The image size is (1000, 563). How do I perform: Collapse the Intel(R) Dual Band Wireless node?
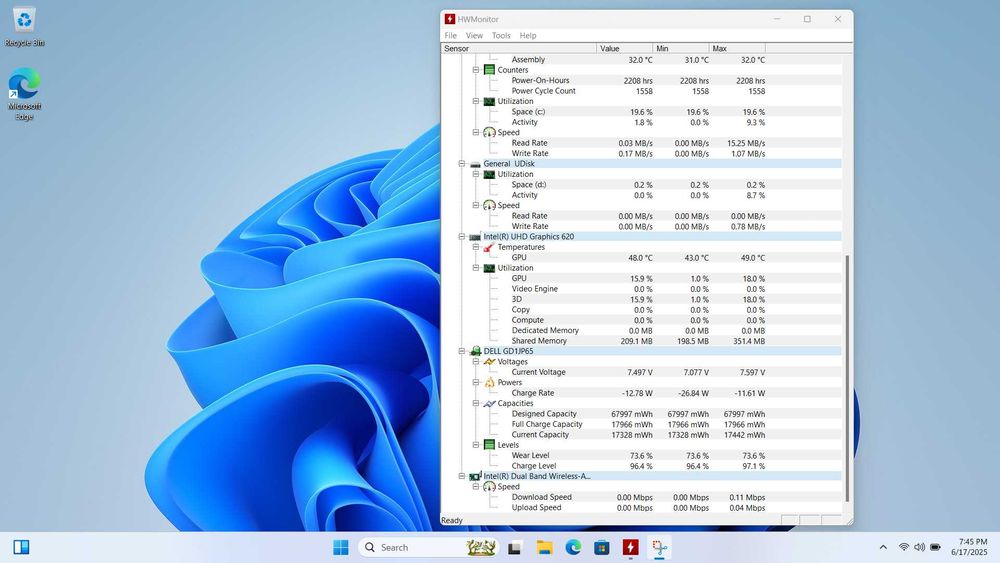[x=462, y=476]
